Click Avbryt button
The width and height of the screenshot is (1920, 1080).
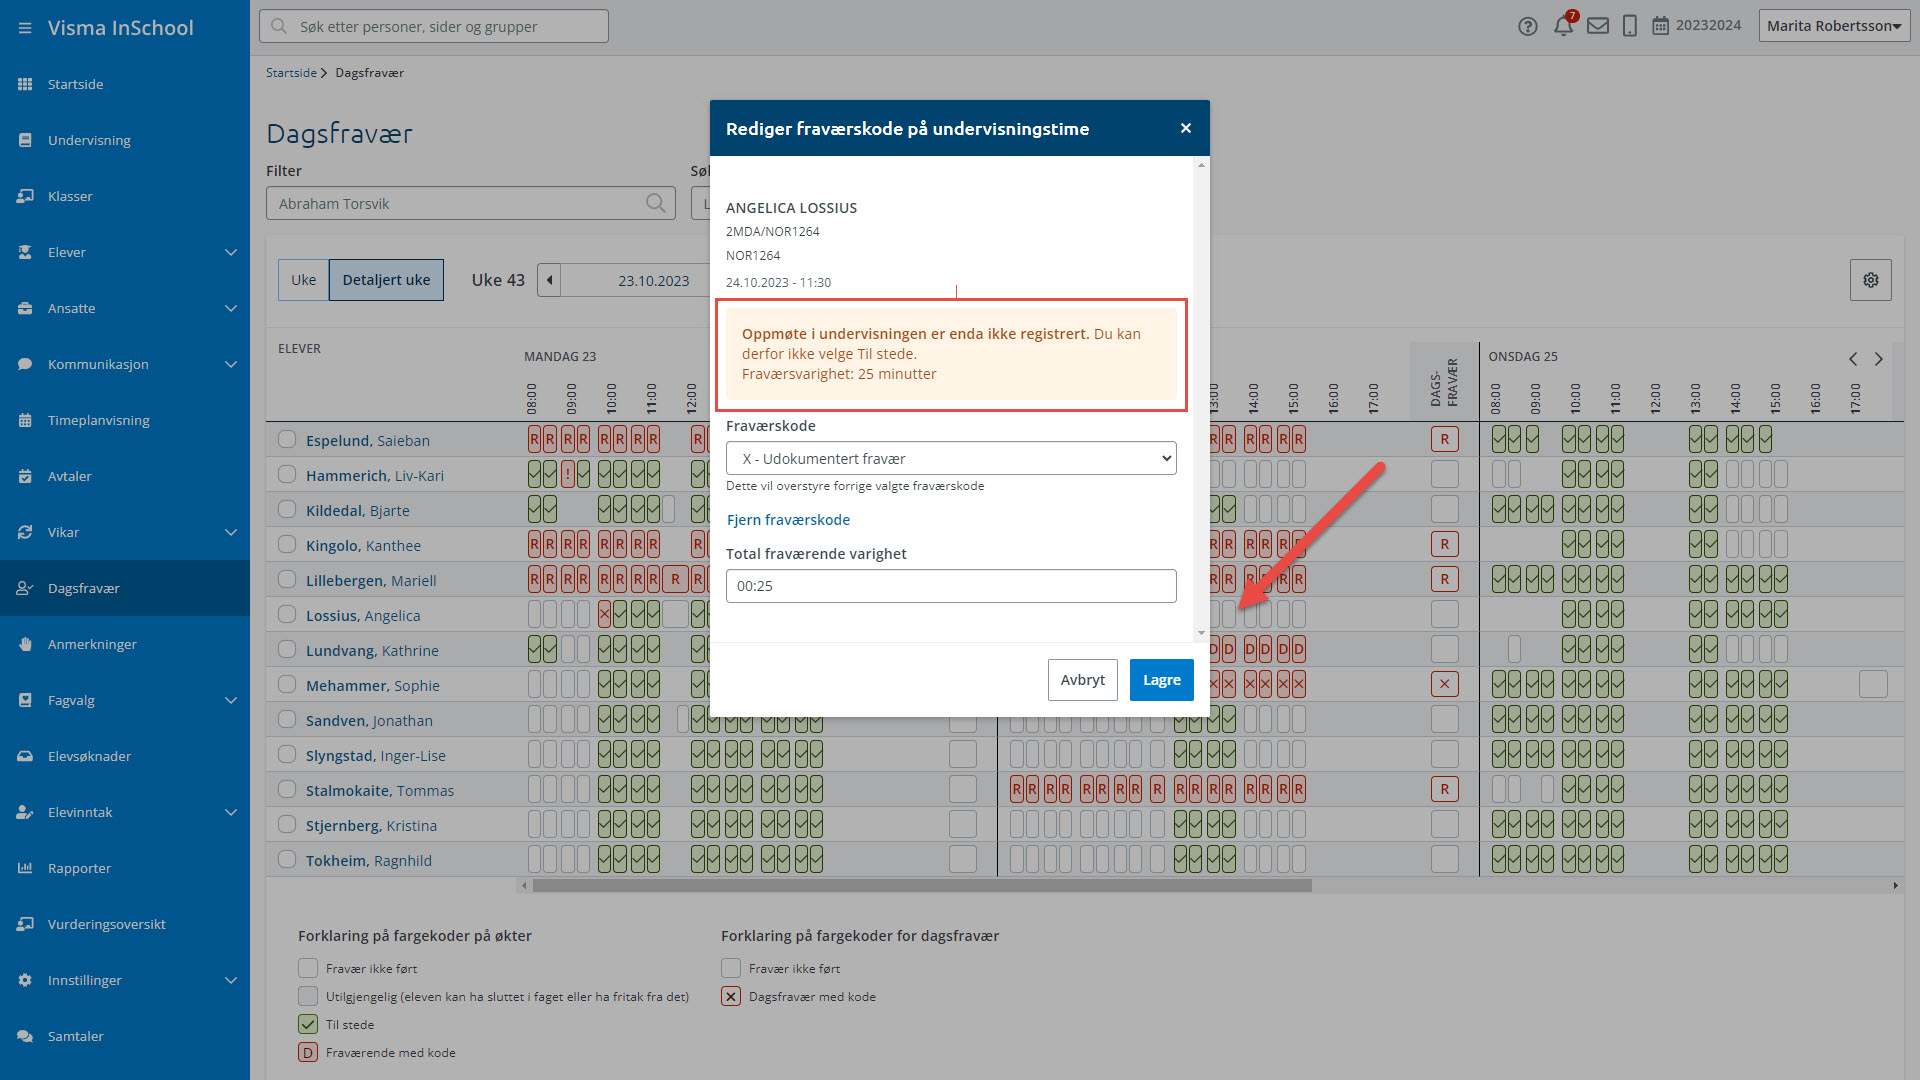[x=1082, y=680]
